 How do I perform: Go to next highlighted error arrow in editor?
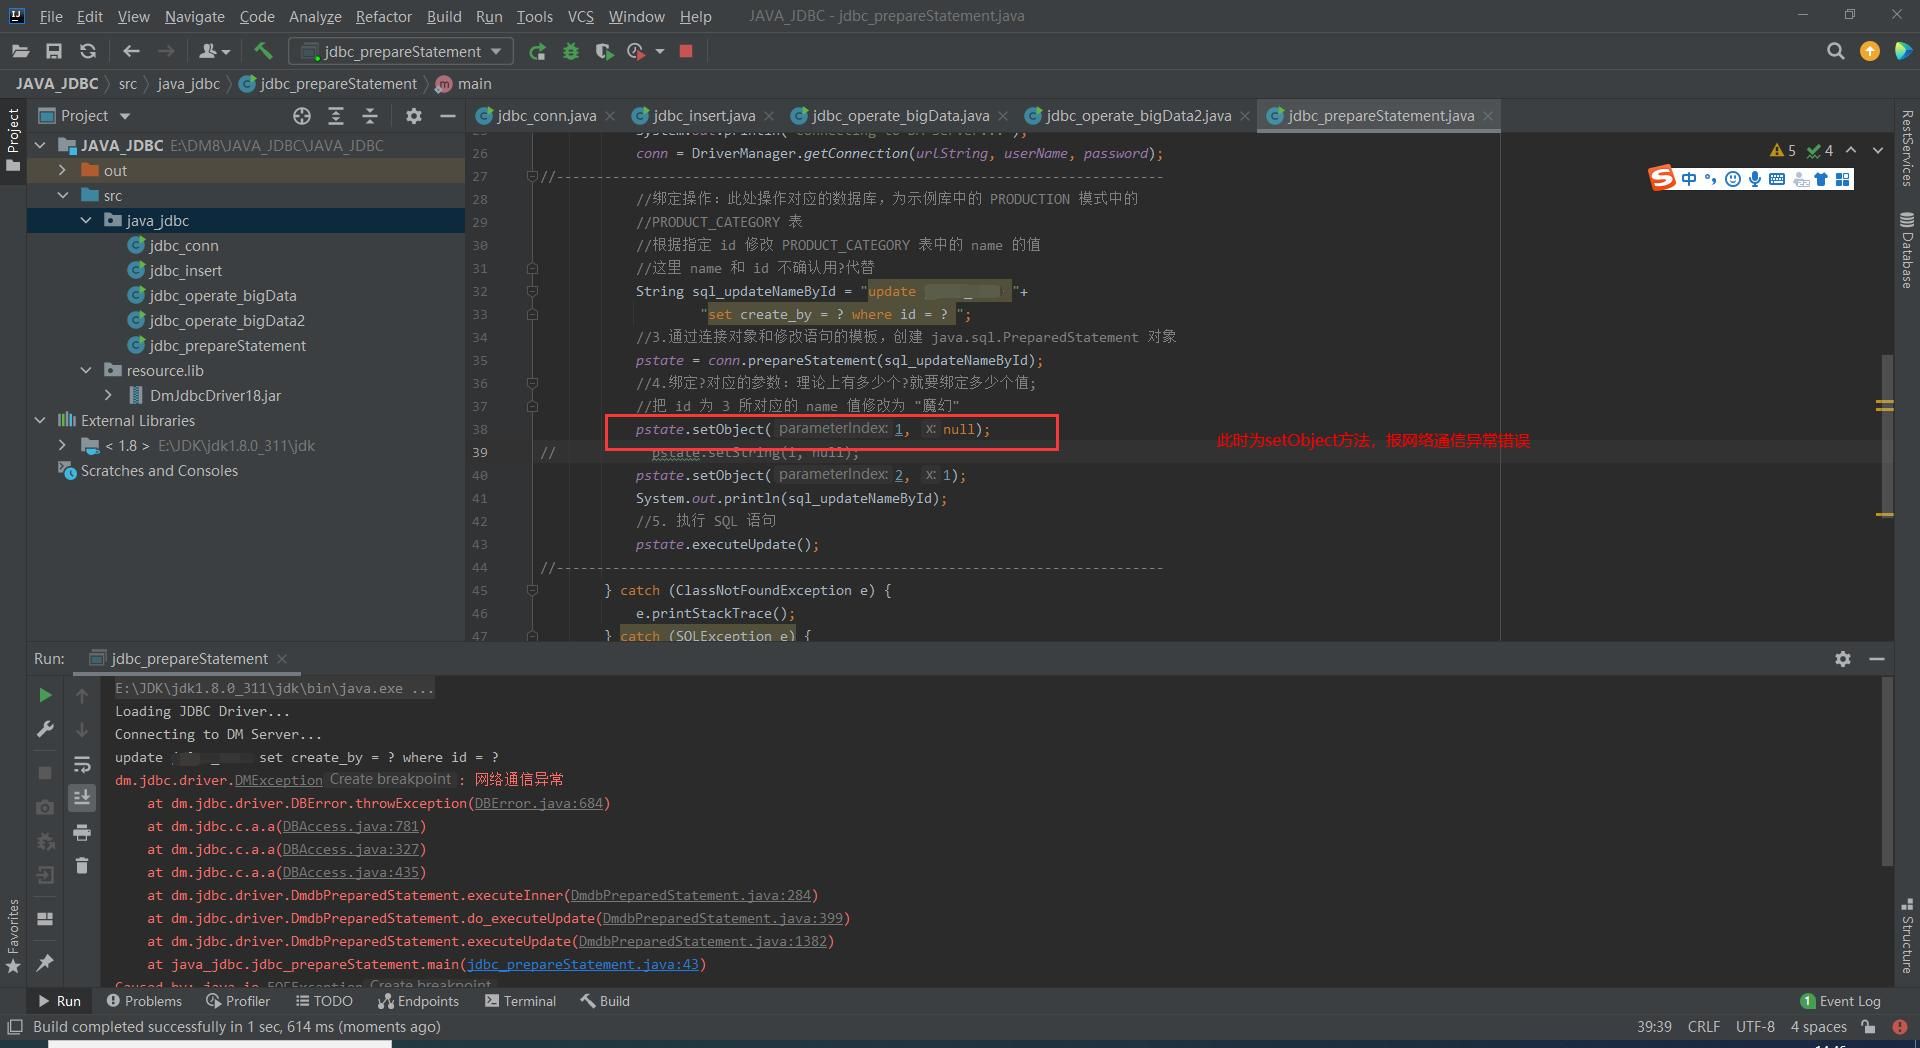pyautogui.click(x=1878, y=150)
